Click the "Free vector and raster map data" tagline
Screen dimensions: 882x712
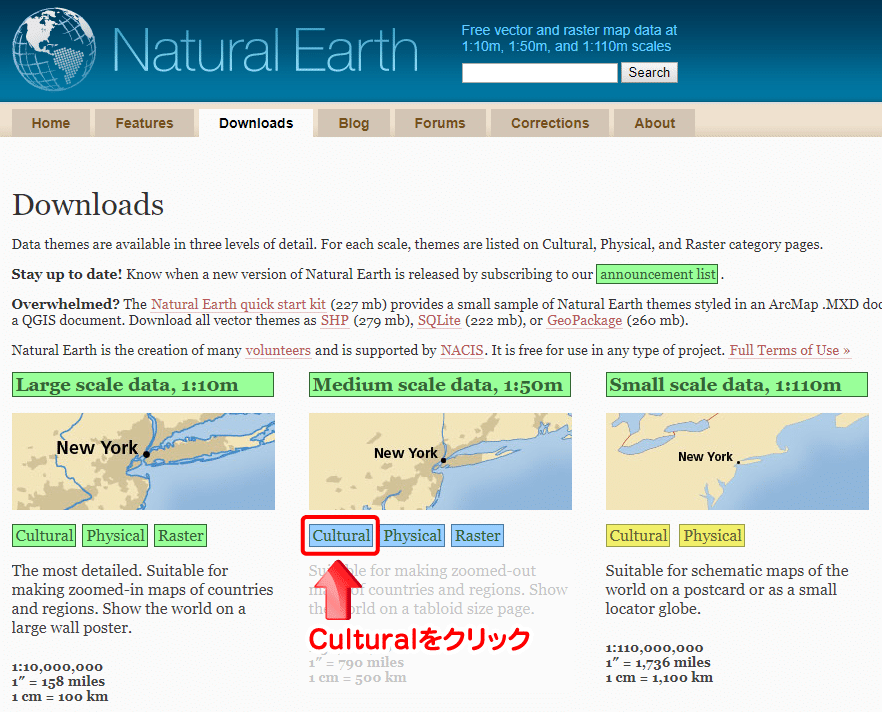pos(569,38)
